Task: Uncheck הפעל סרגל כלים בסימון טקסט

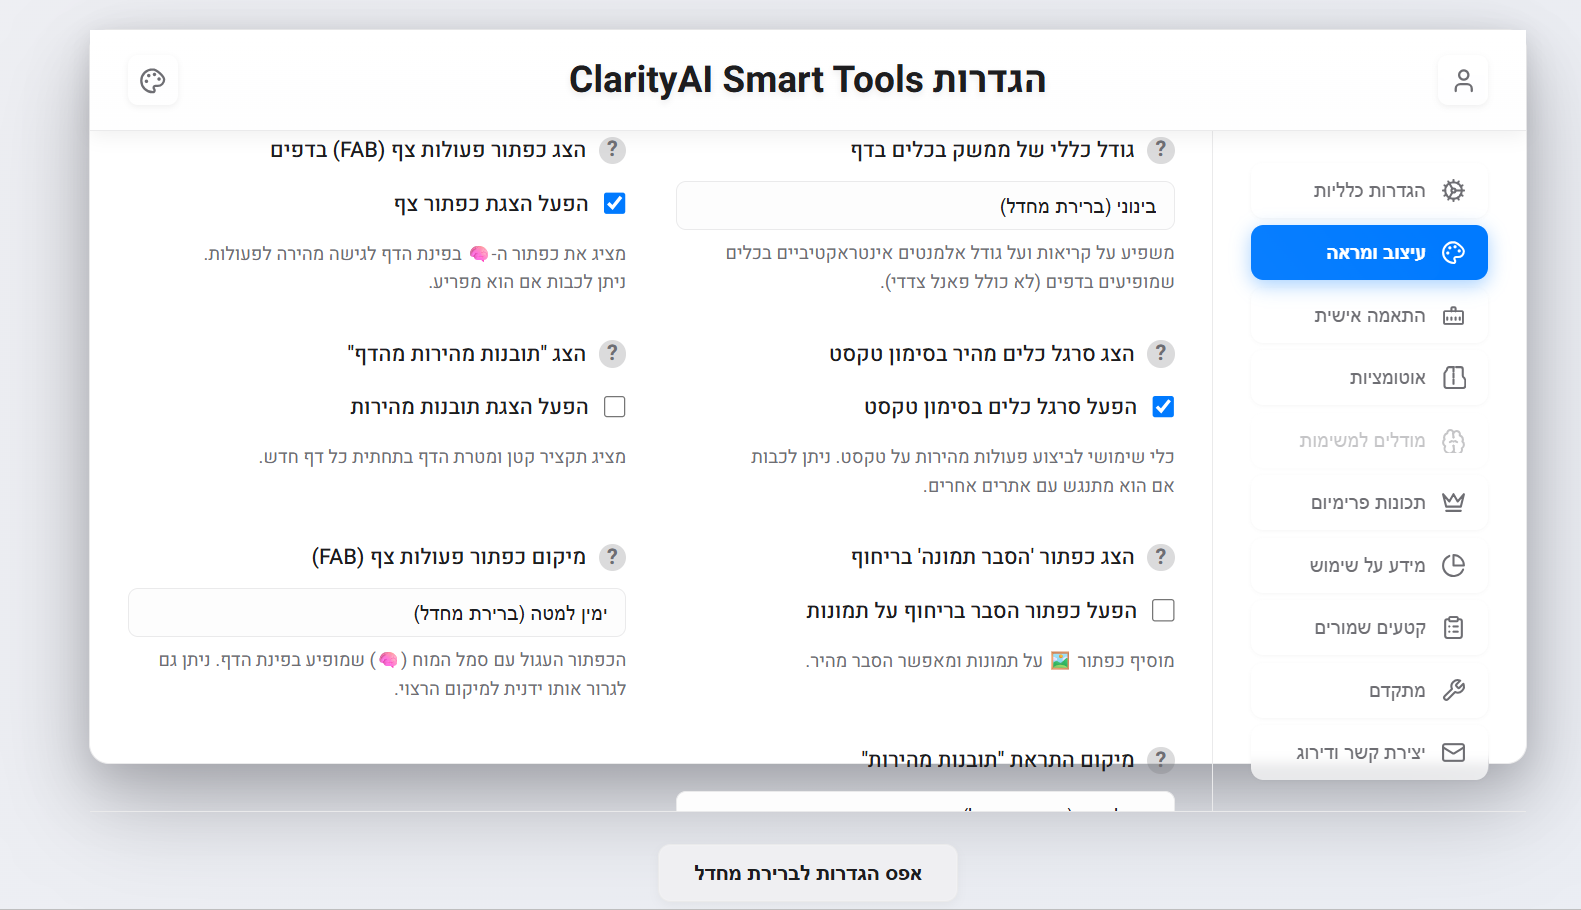Action: pyautogui.click(x=1163, y=406)
